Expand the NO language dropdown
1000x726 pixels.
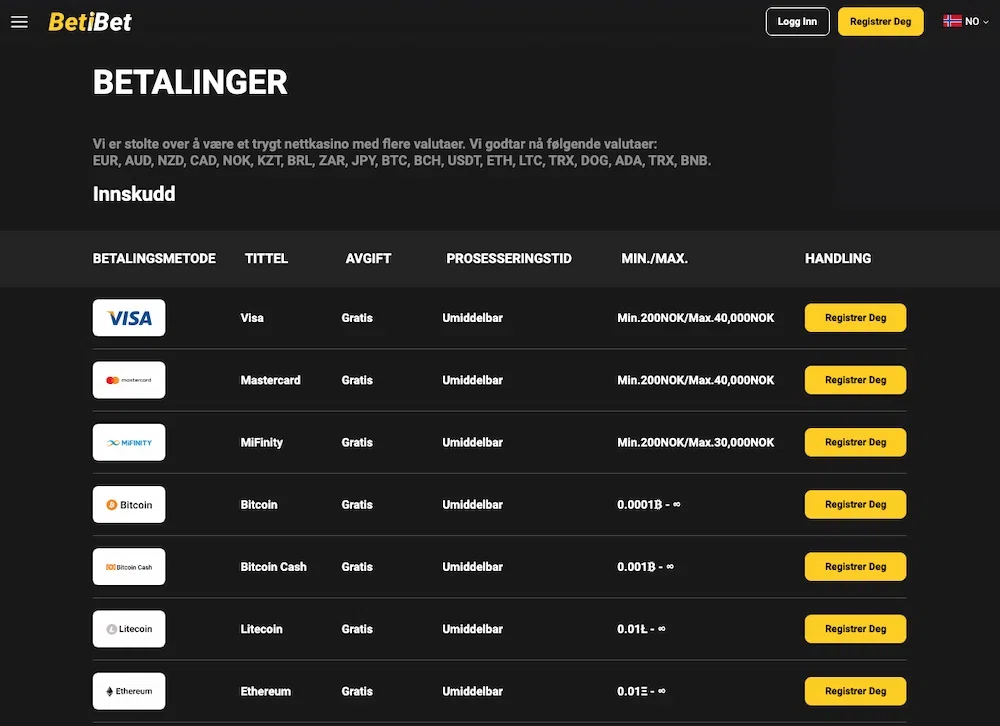975,22
